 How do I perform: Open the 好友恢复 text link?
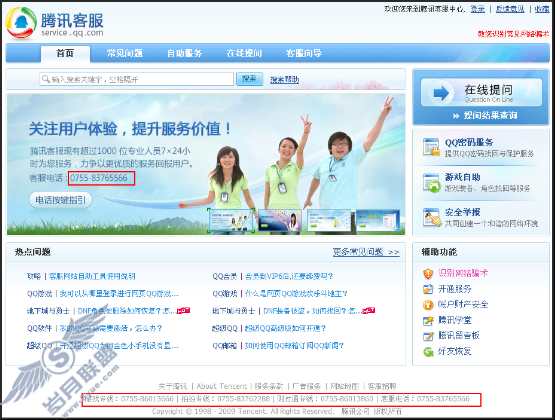point(455,351)
